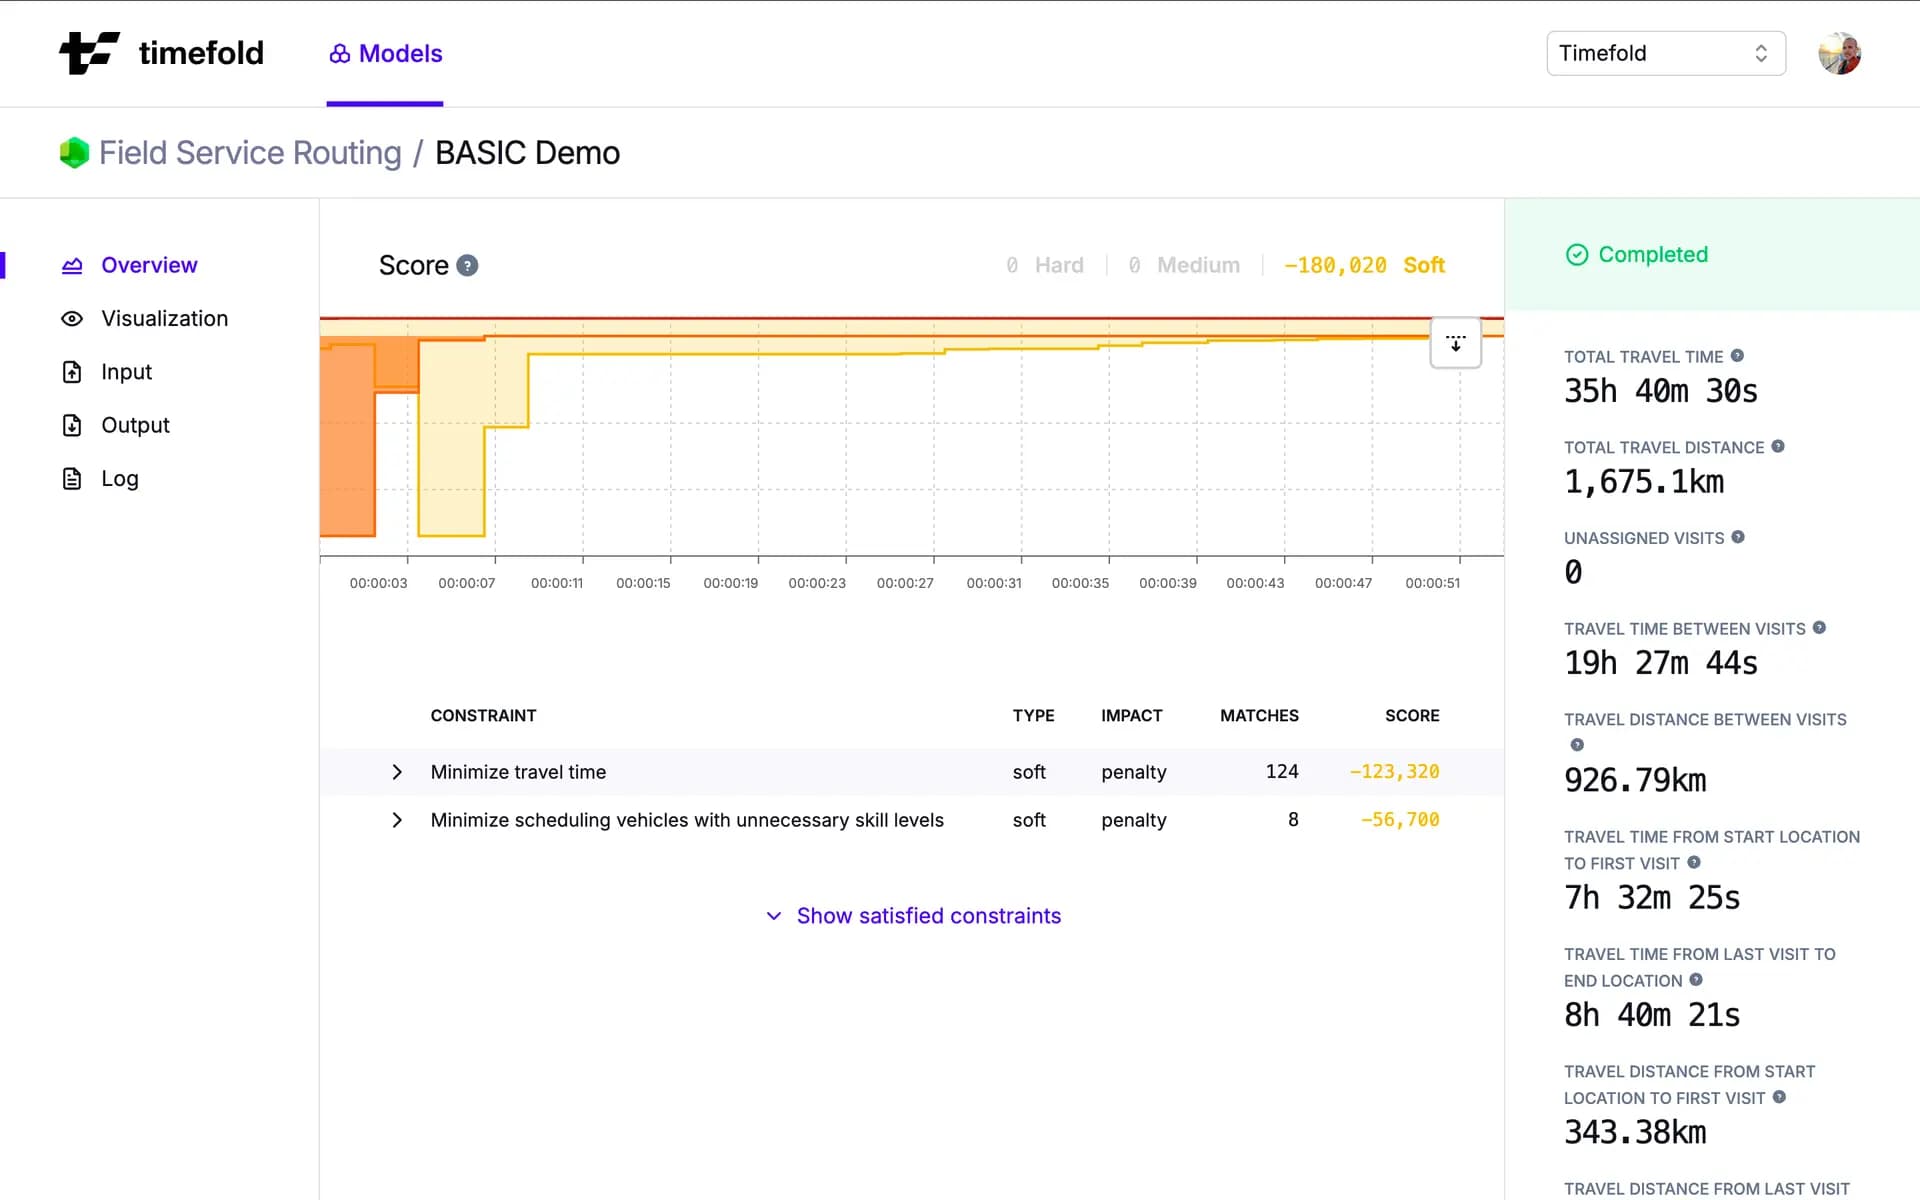Open the Field Service Routing breadcrumb link
1920x1200 pixels.
(x=249, y=152)
